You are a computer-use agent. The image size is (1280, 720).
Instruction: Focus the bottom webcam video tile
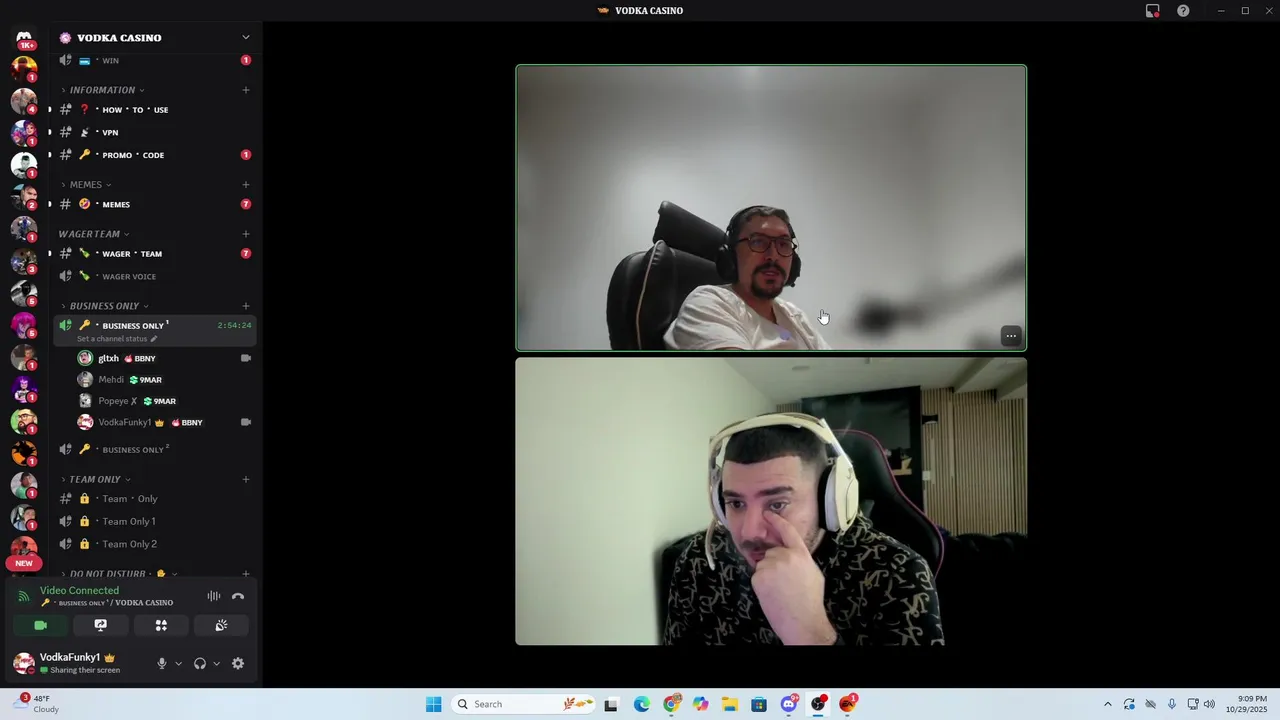771,502
